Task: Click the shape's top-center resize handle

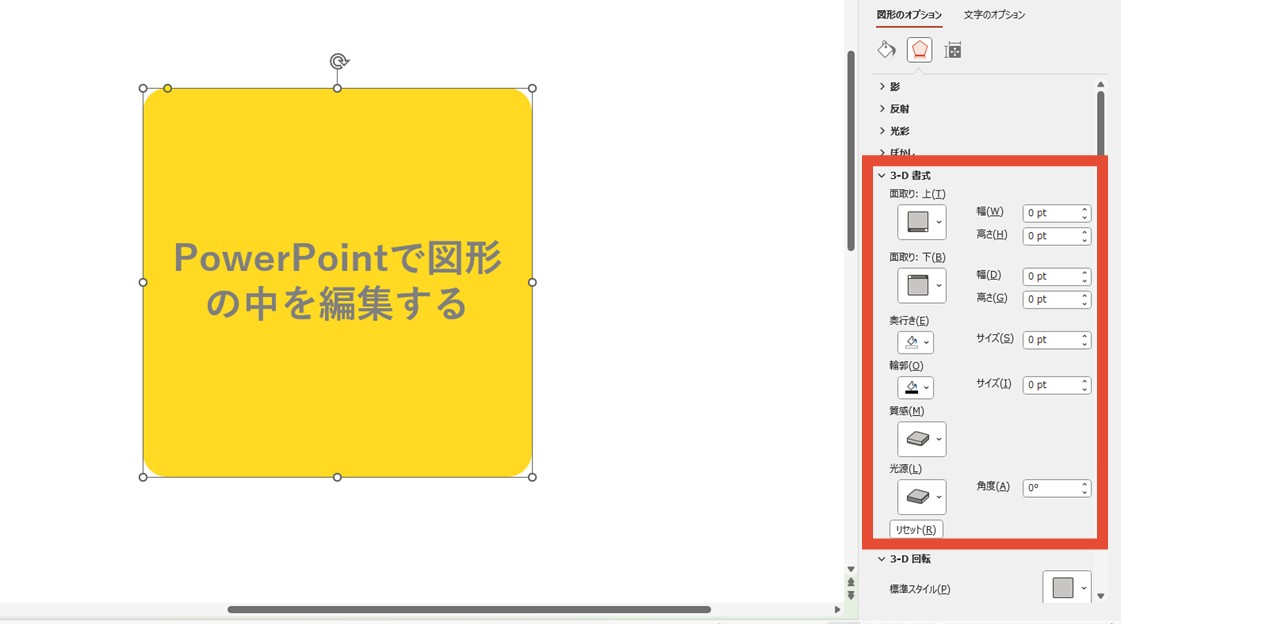Action: (337, 88)
